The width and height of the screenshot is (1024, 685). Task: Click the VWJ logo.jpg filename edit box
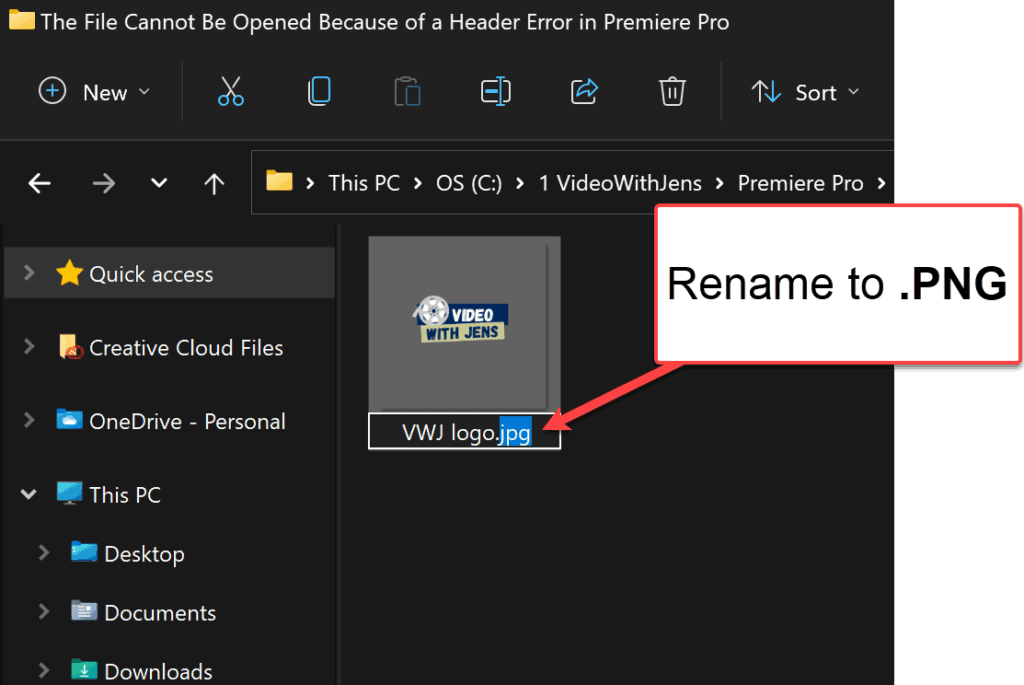[x=464, y=432]
